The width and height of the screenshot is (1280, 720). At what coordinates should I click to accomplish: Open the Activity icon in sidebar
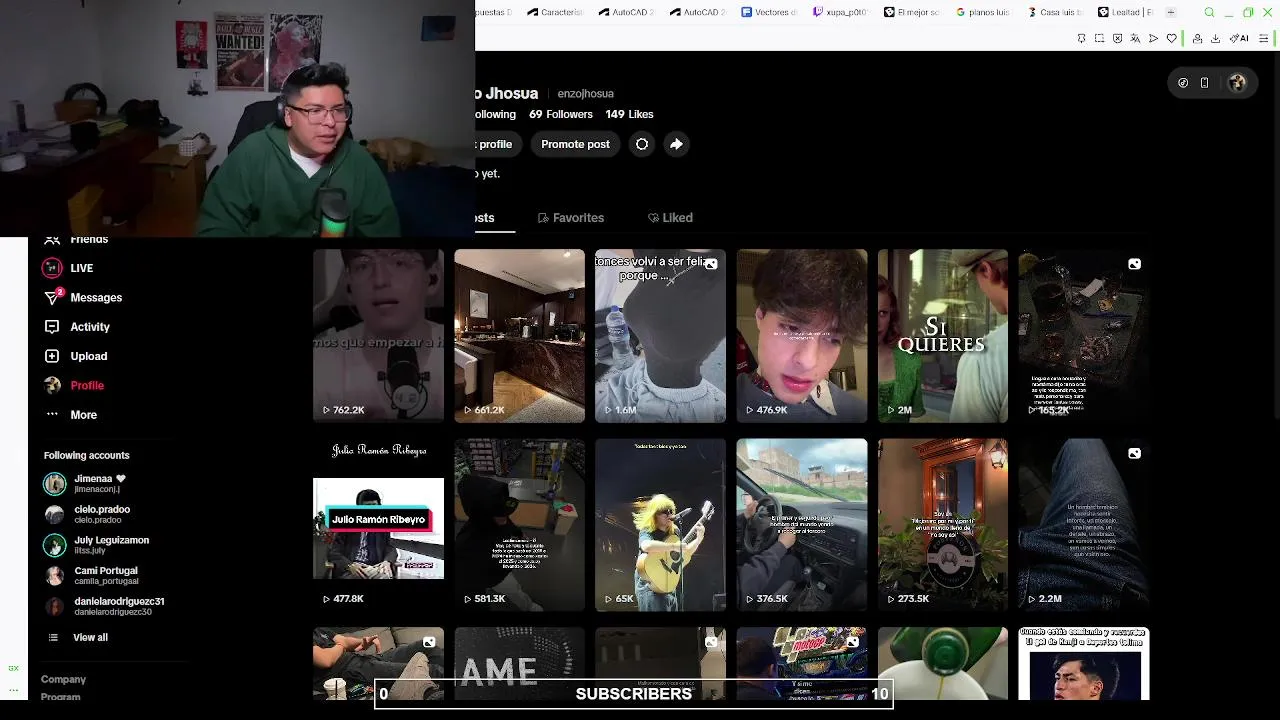(x=52, y=327)
